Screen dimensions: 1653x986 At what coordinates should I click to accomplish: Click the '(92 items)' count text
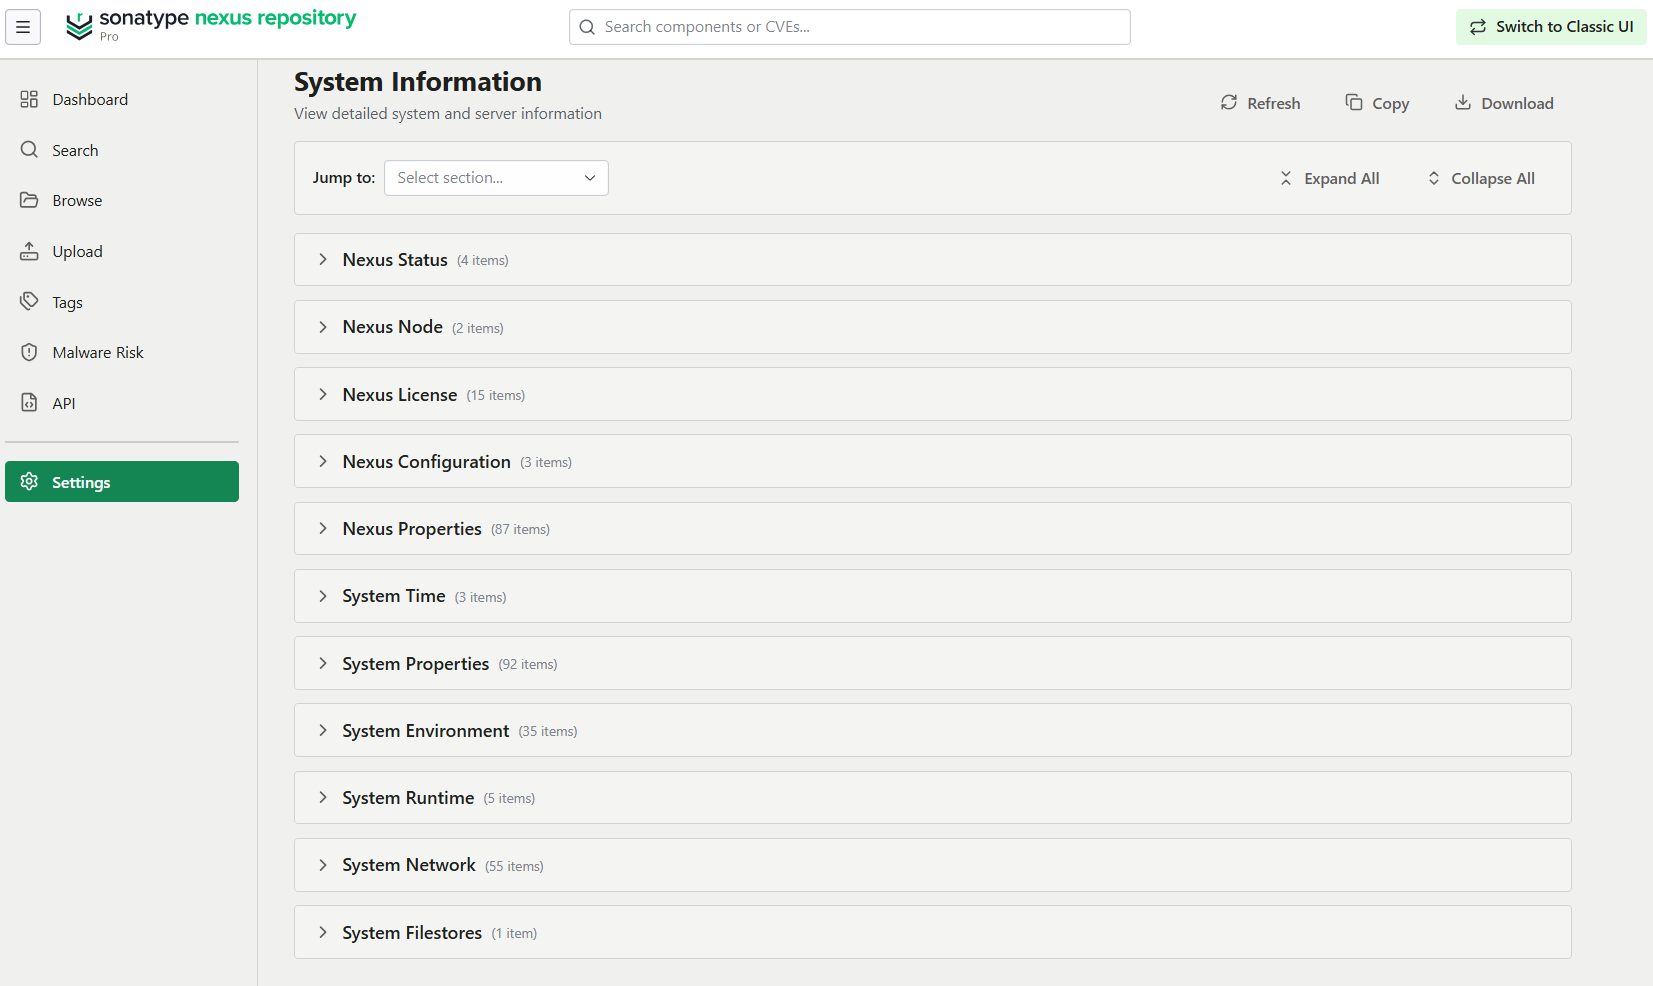coord(528,664)
